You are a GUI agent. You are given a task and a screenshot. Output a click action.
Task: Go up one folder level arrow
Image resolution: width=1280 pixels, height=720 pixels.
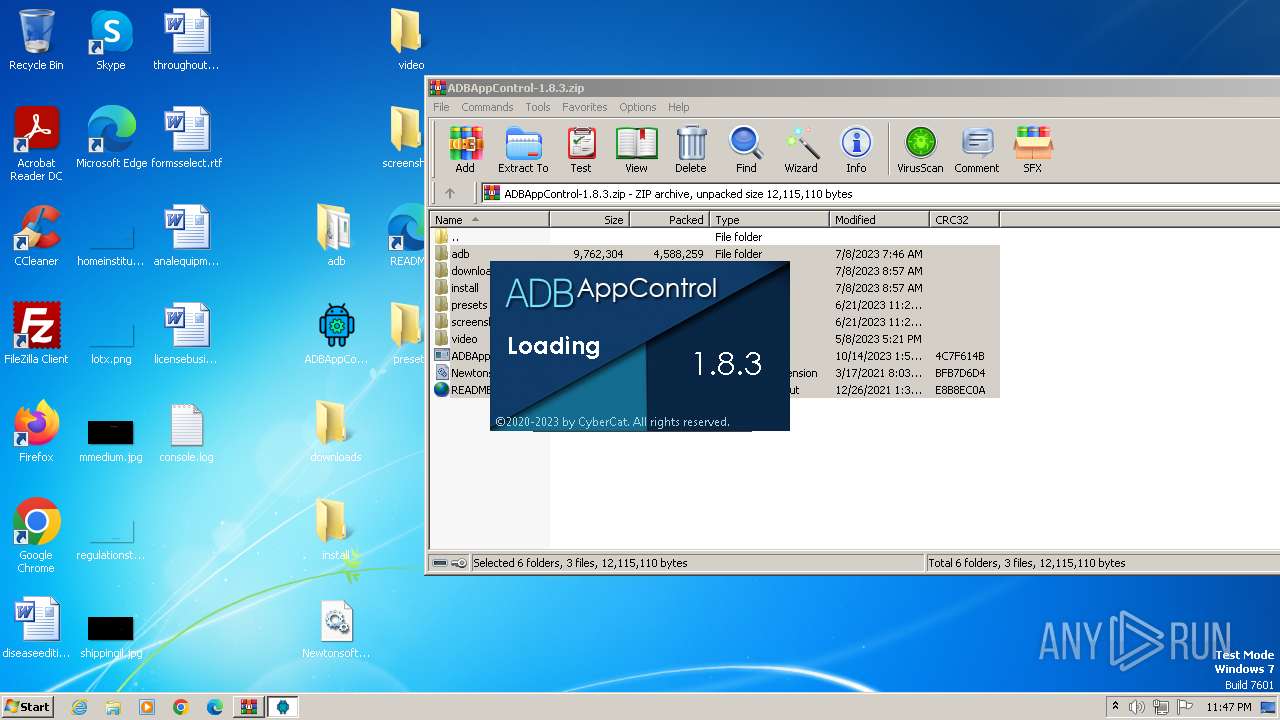450,193
